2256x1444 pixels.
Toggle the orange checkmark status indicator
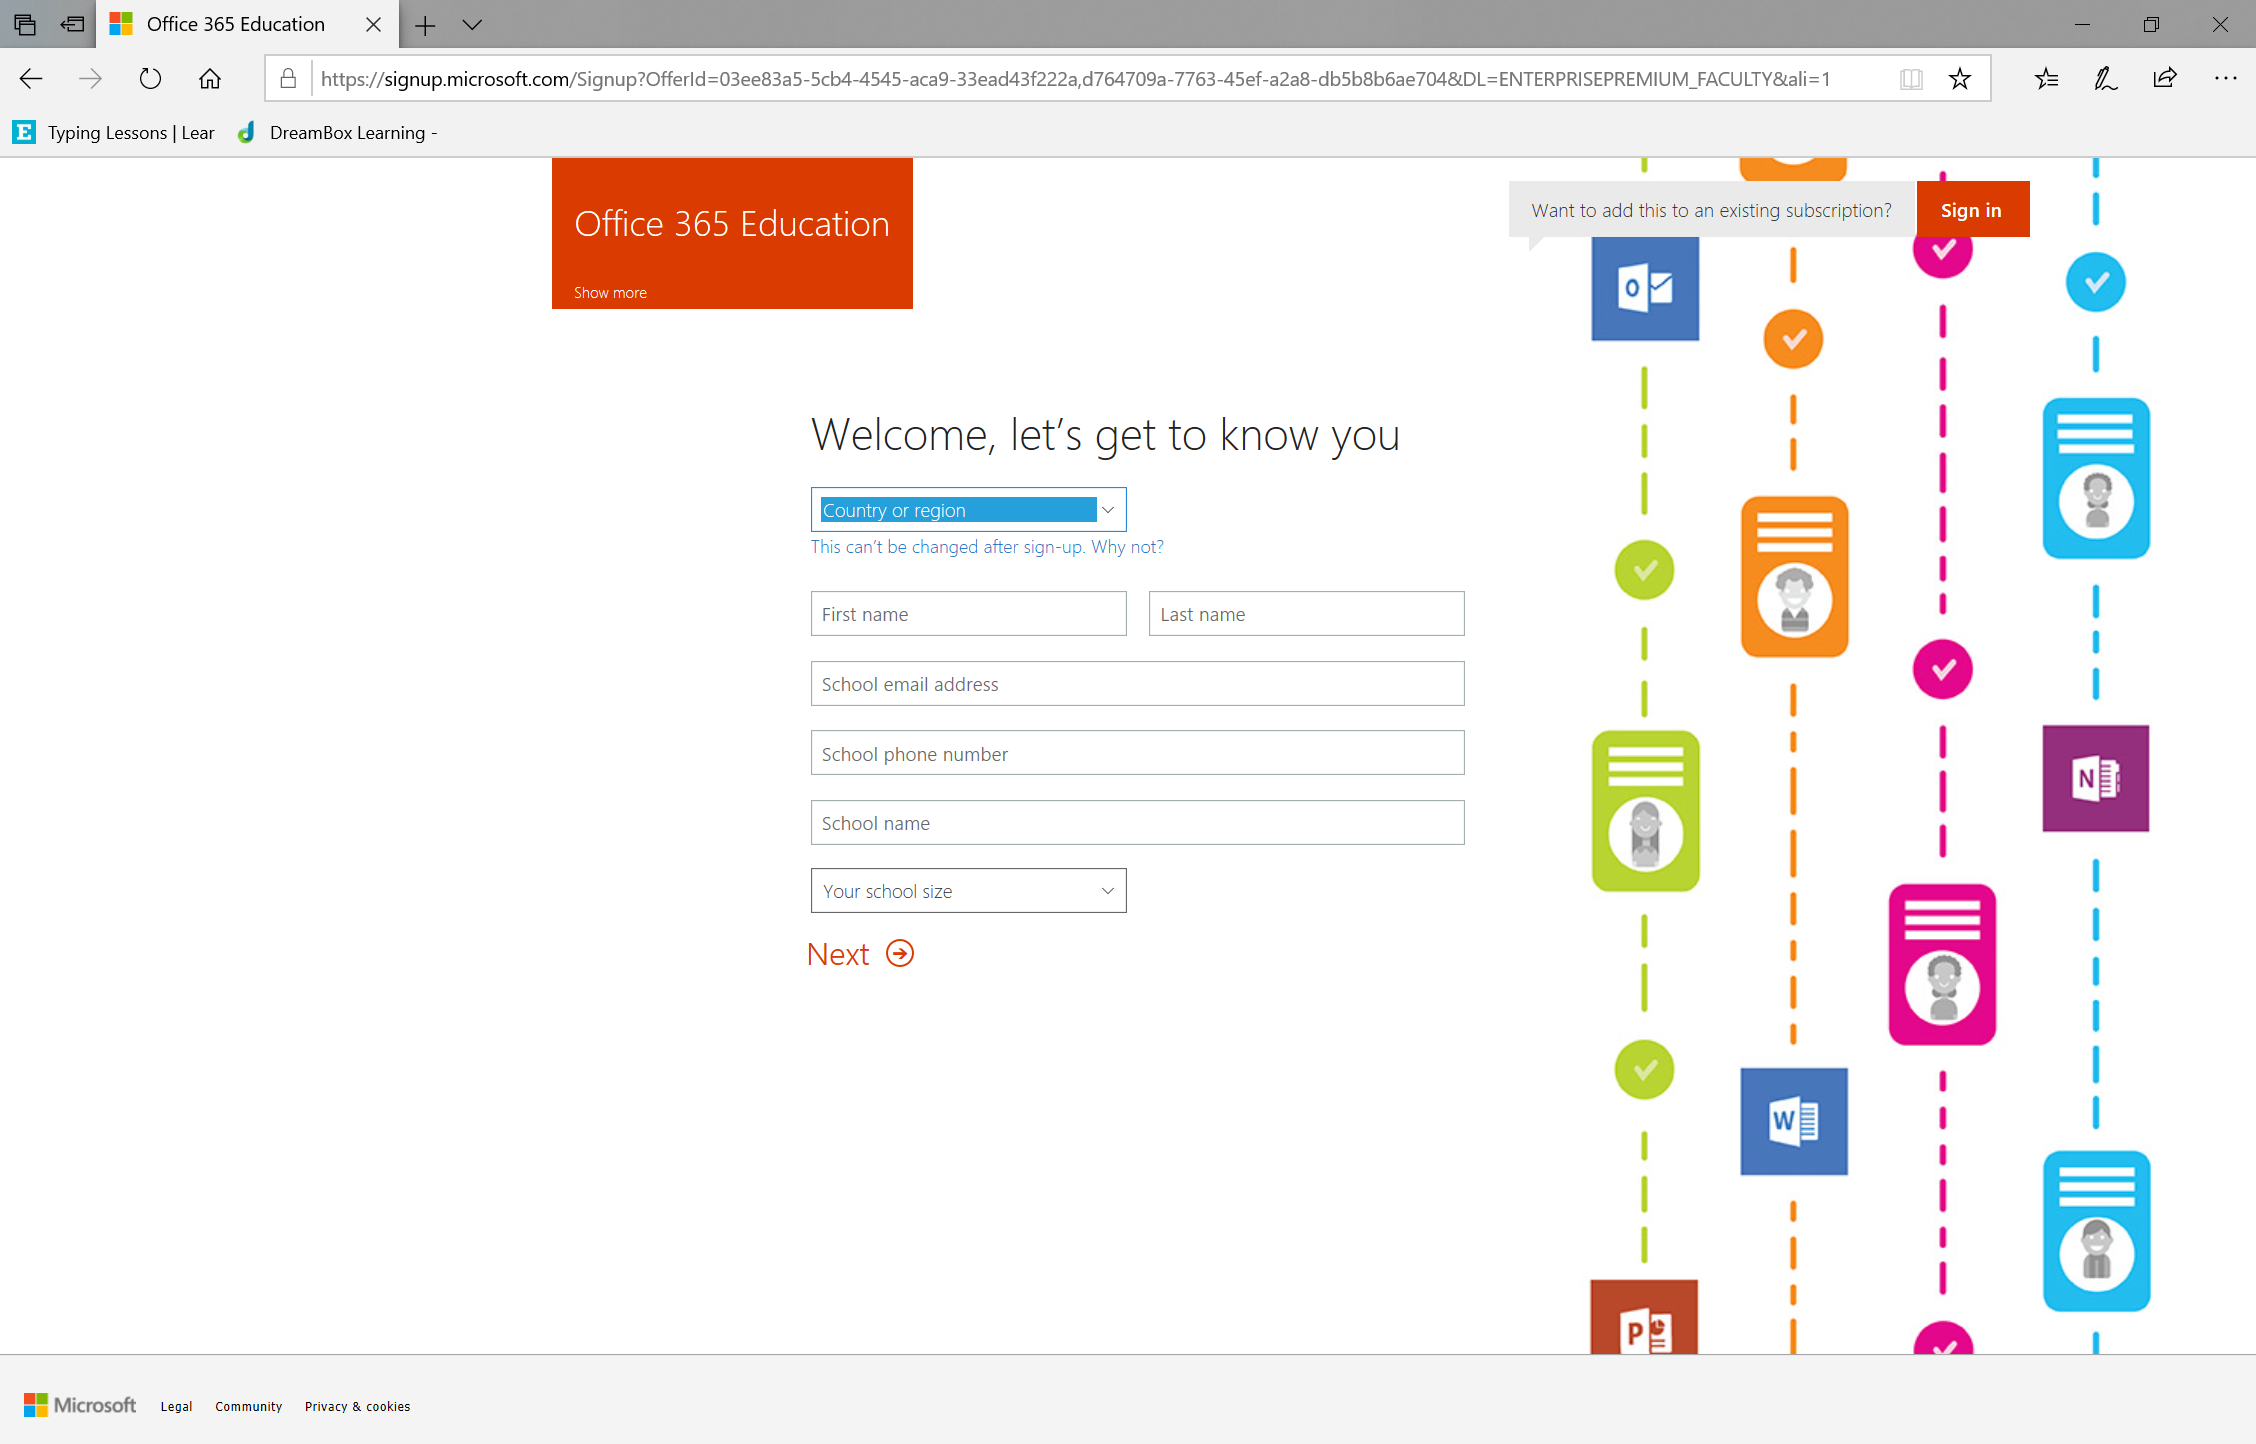click(x=1792, y=339)
